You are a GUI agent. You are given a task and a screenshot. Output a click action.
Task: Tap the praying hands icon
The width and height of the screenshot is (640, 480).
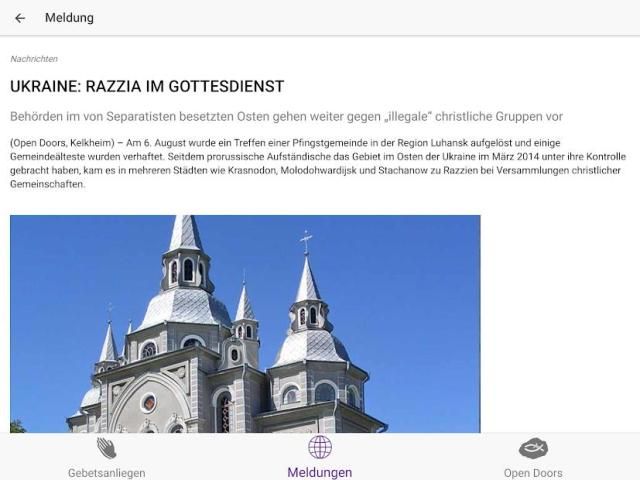[x=106, y=448]
